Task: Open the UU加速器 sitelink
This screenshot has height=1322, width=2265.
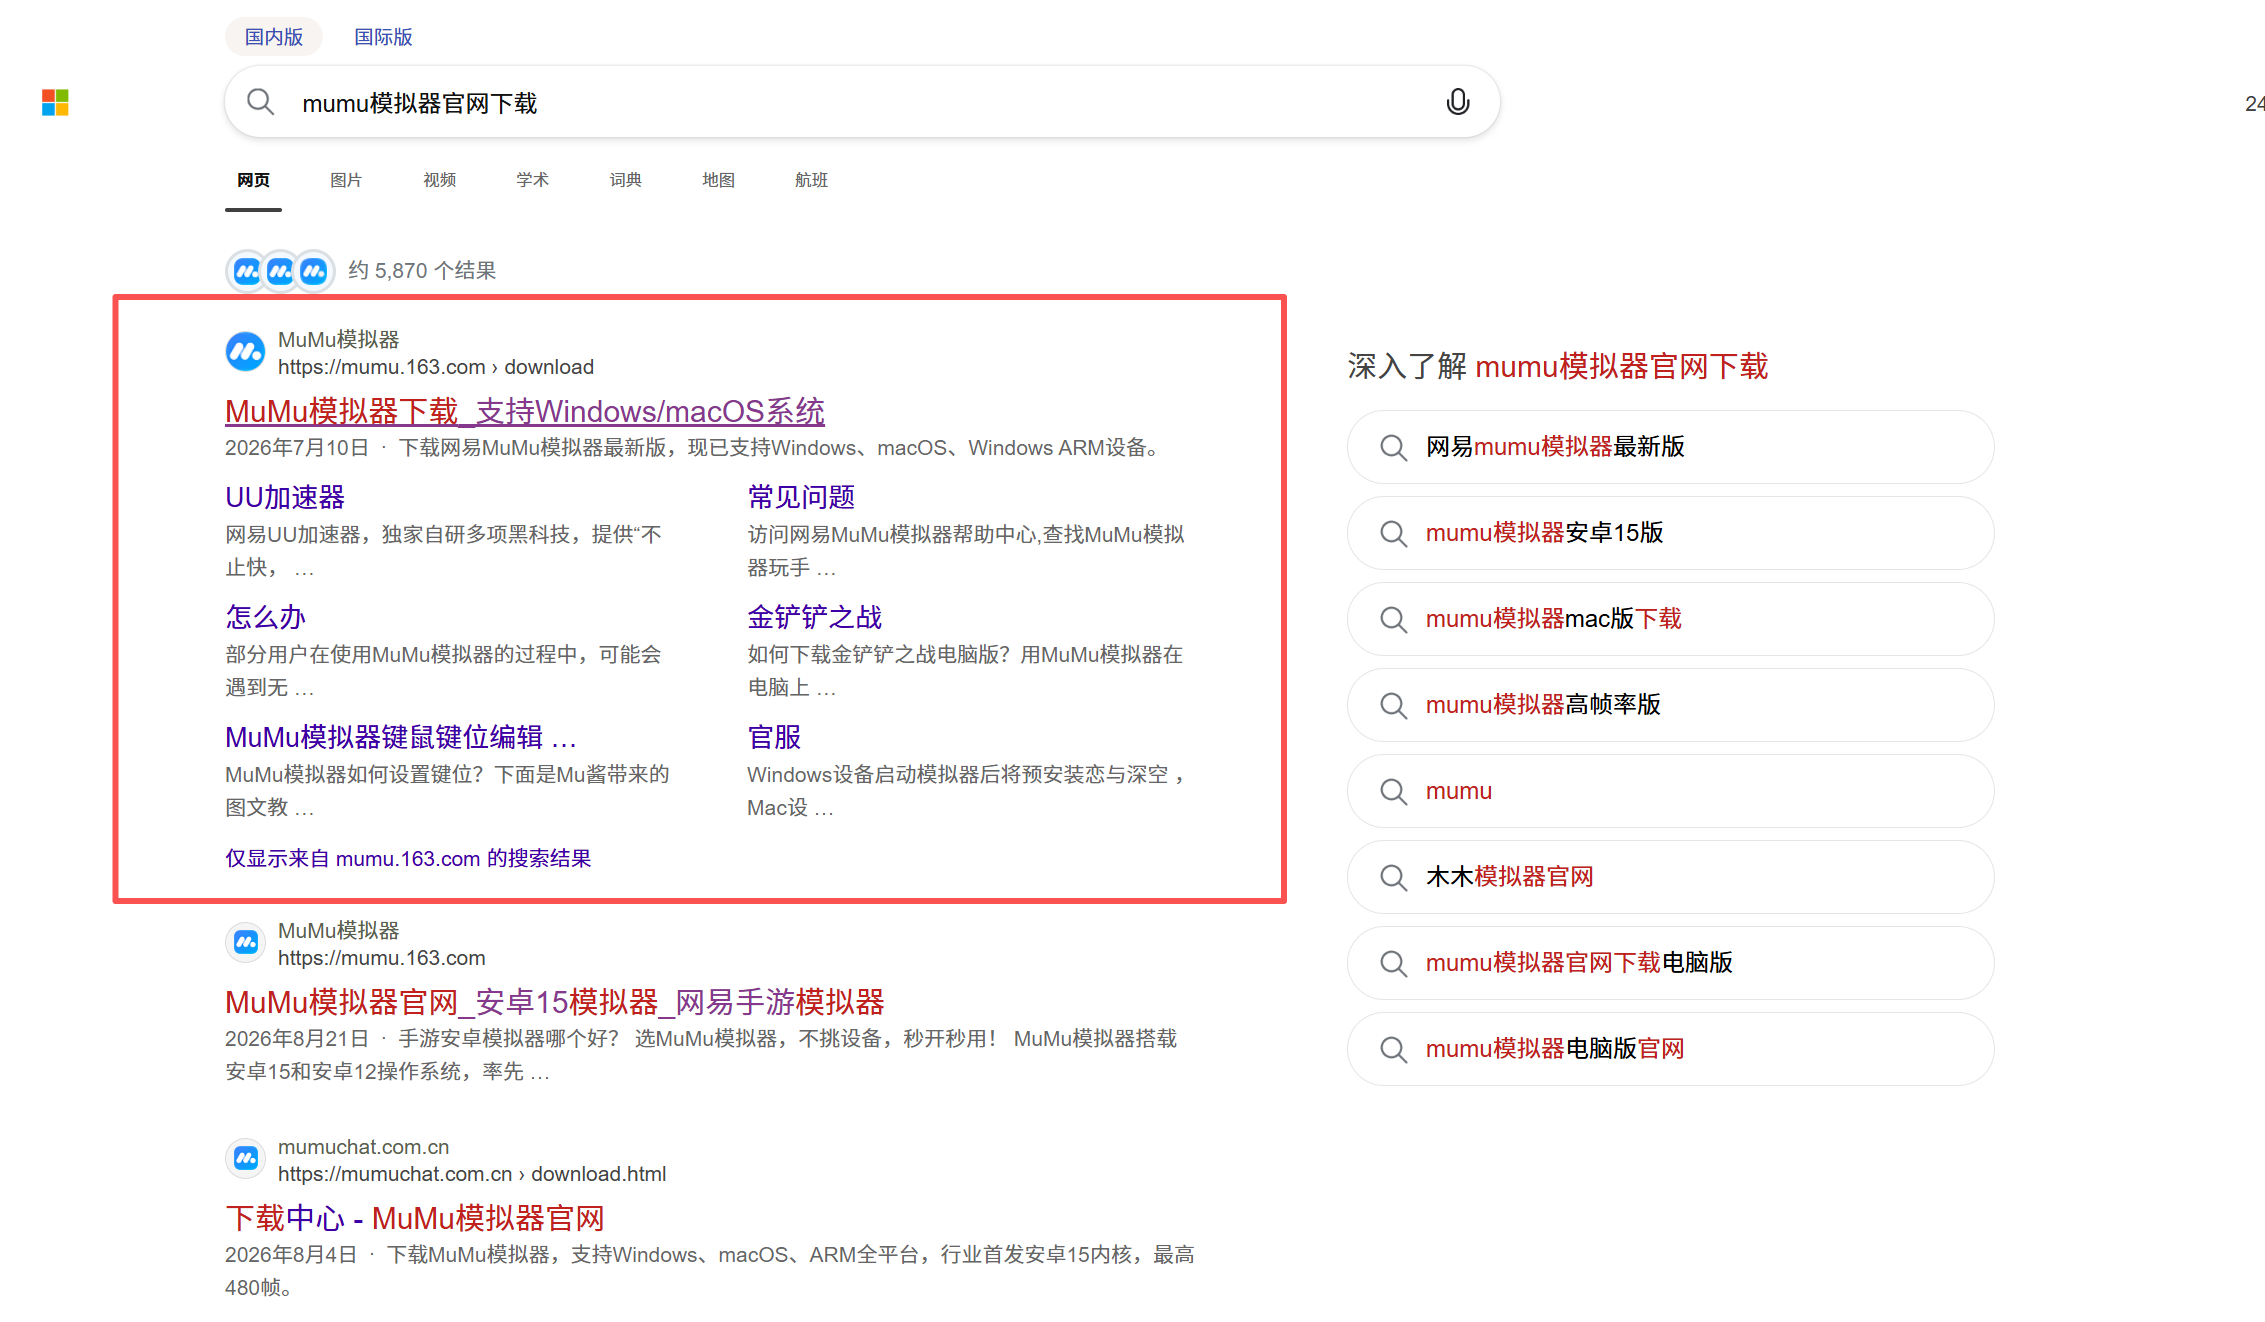Action: pyautogui.click(x=285, y=497)
